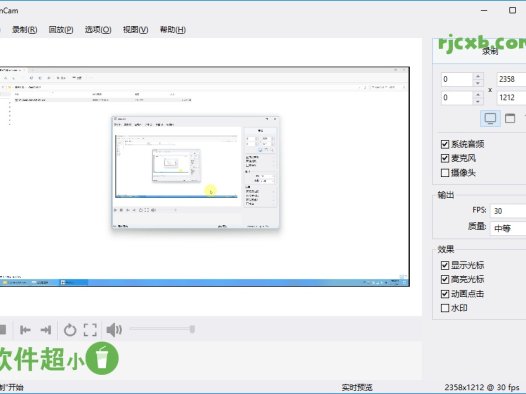526x394 pixels.
Task: Open the 帮助(H) menu
Action: 172,30
